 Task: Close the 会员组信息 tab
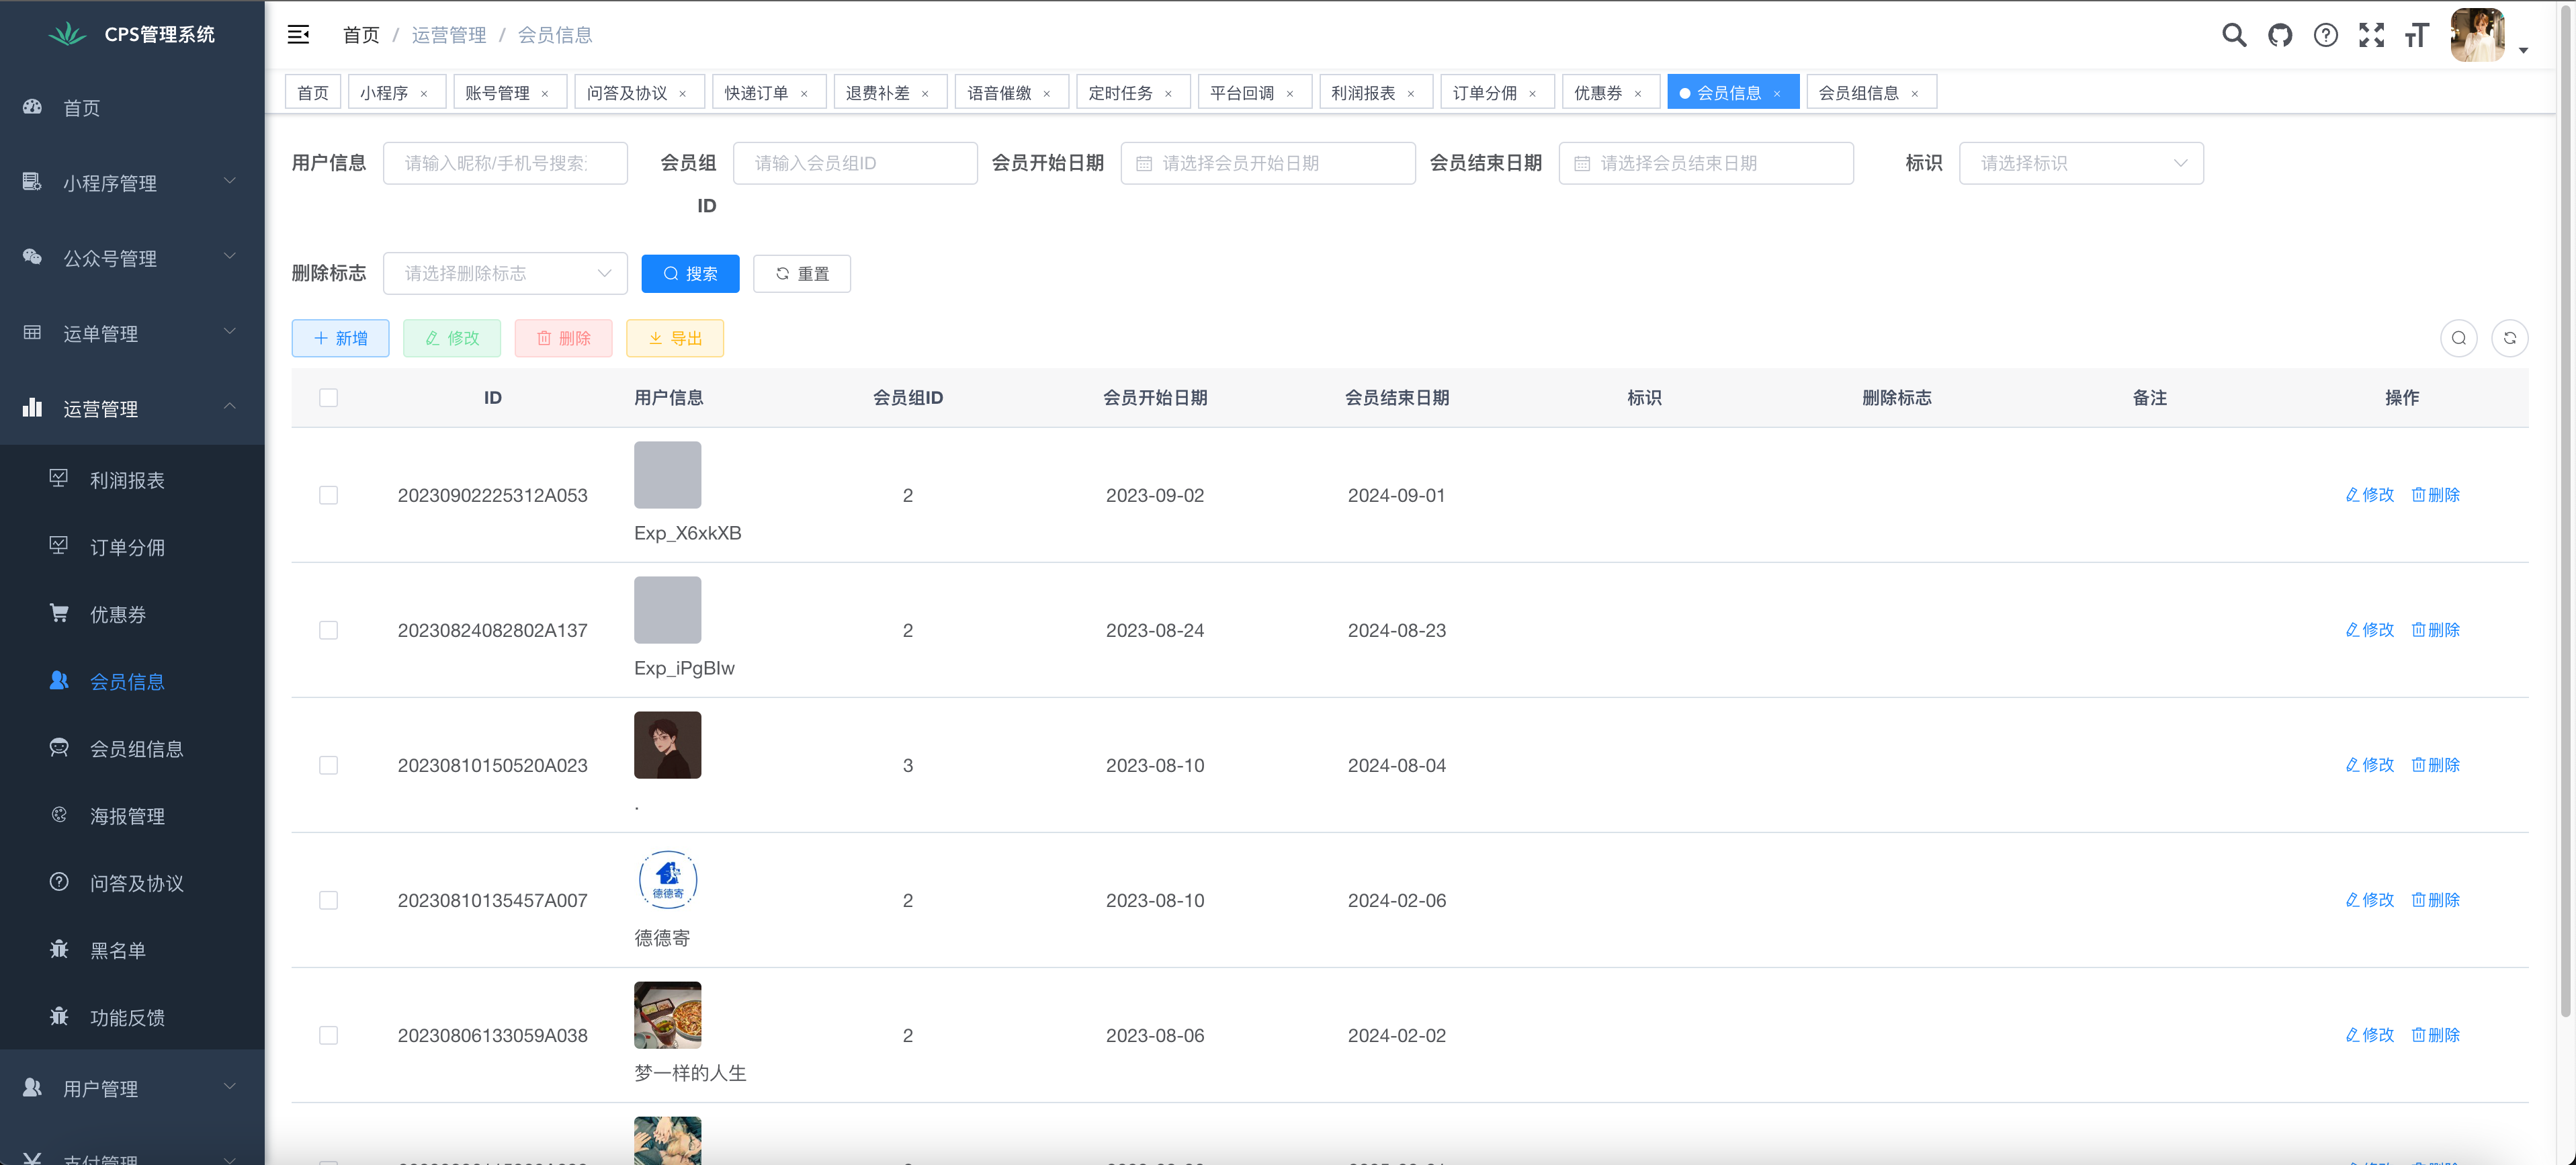pos(1915,93)
